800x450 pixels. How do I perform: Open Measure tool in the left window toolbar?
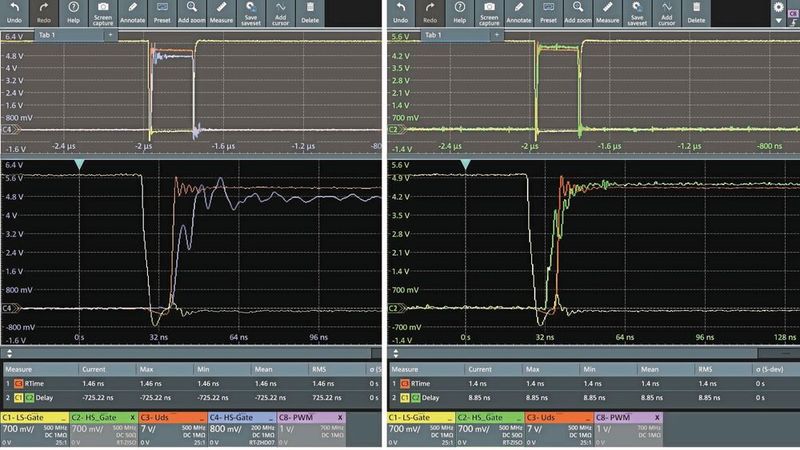221,13
